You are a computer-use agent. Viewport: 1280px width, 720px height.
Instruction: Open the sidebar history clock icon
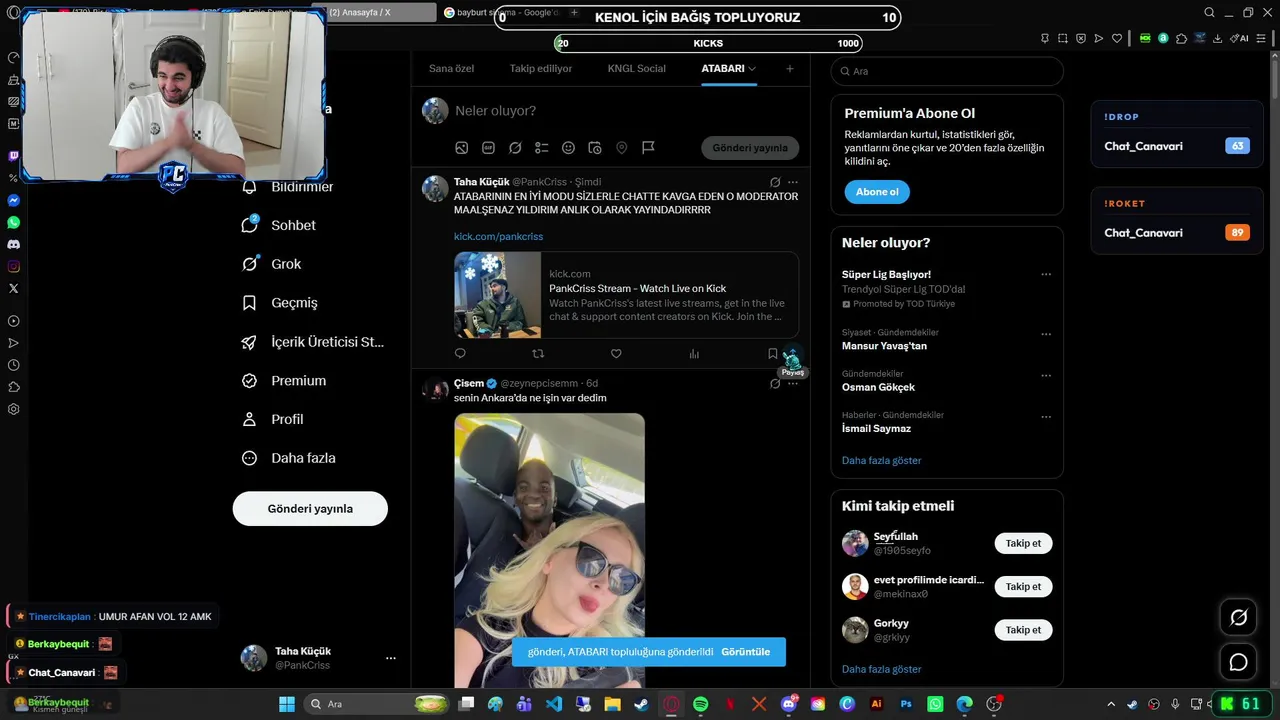pyautogui.click(x=13, y=365)
